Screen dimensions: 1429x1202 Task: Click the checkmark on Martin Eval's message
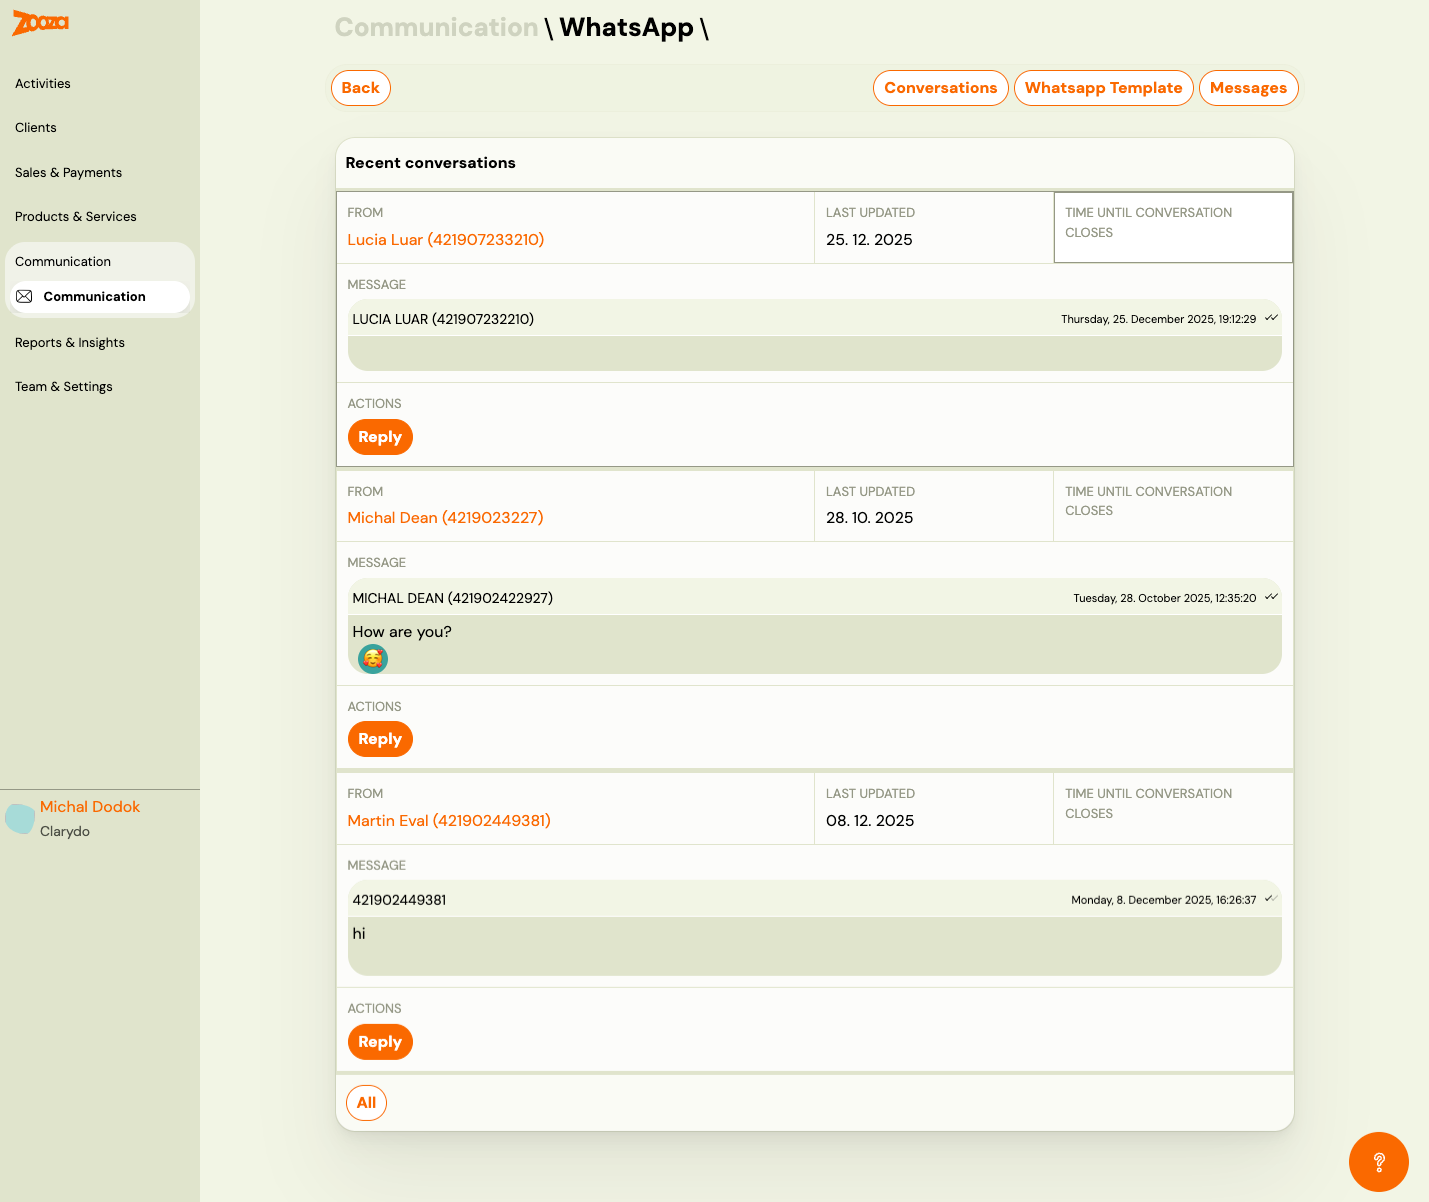coord(1271,899)
